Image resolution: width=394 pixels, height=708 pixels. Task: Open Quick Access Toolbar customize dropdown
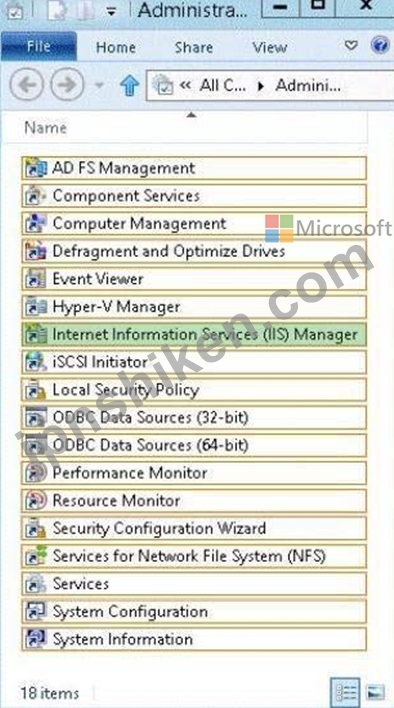[x=111, y=12]
